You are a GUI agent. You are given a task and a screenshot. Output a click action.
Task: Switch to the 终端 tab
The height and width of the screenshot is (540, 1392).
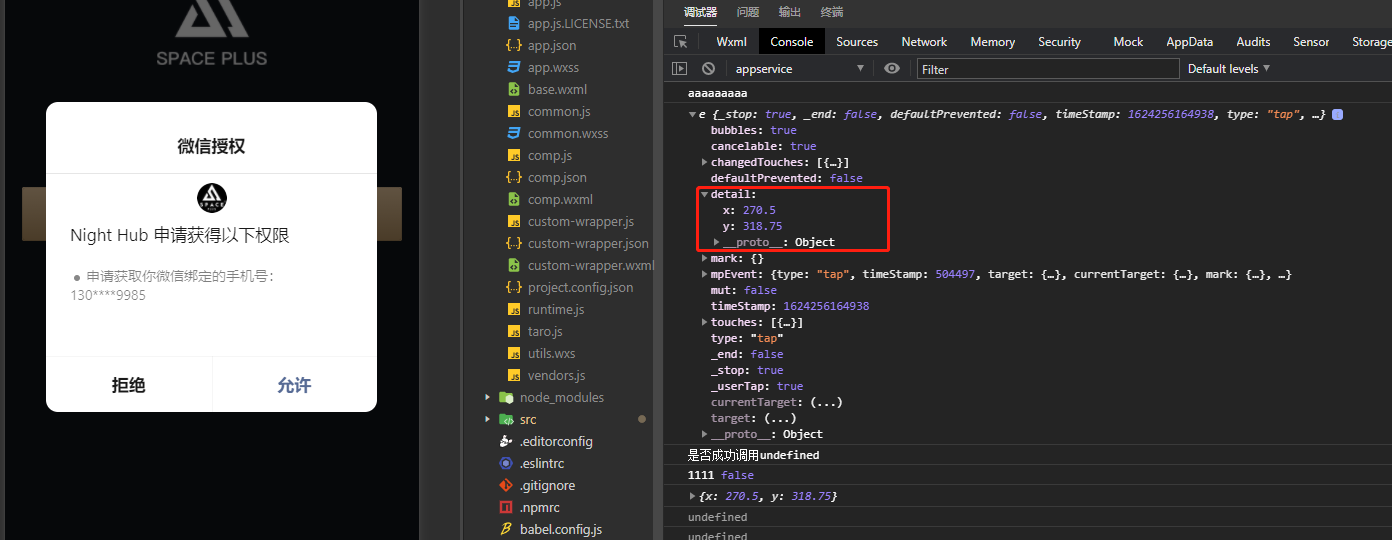[x=832, y=12]
